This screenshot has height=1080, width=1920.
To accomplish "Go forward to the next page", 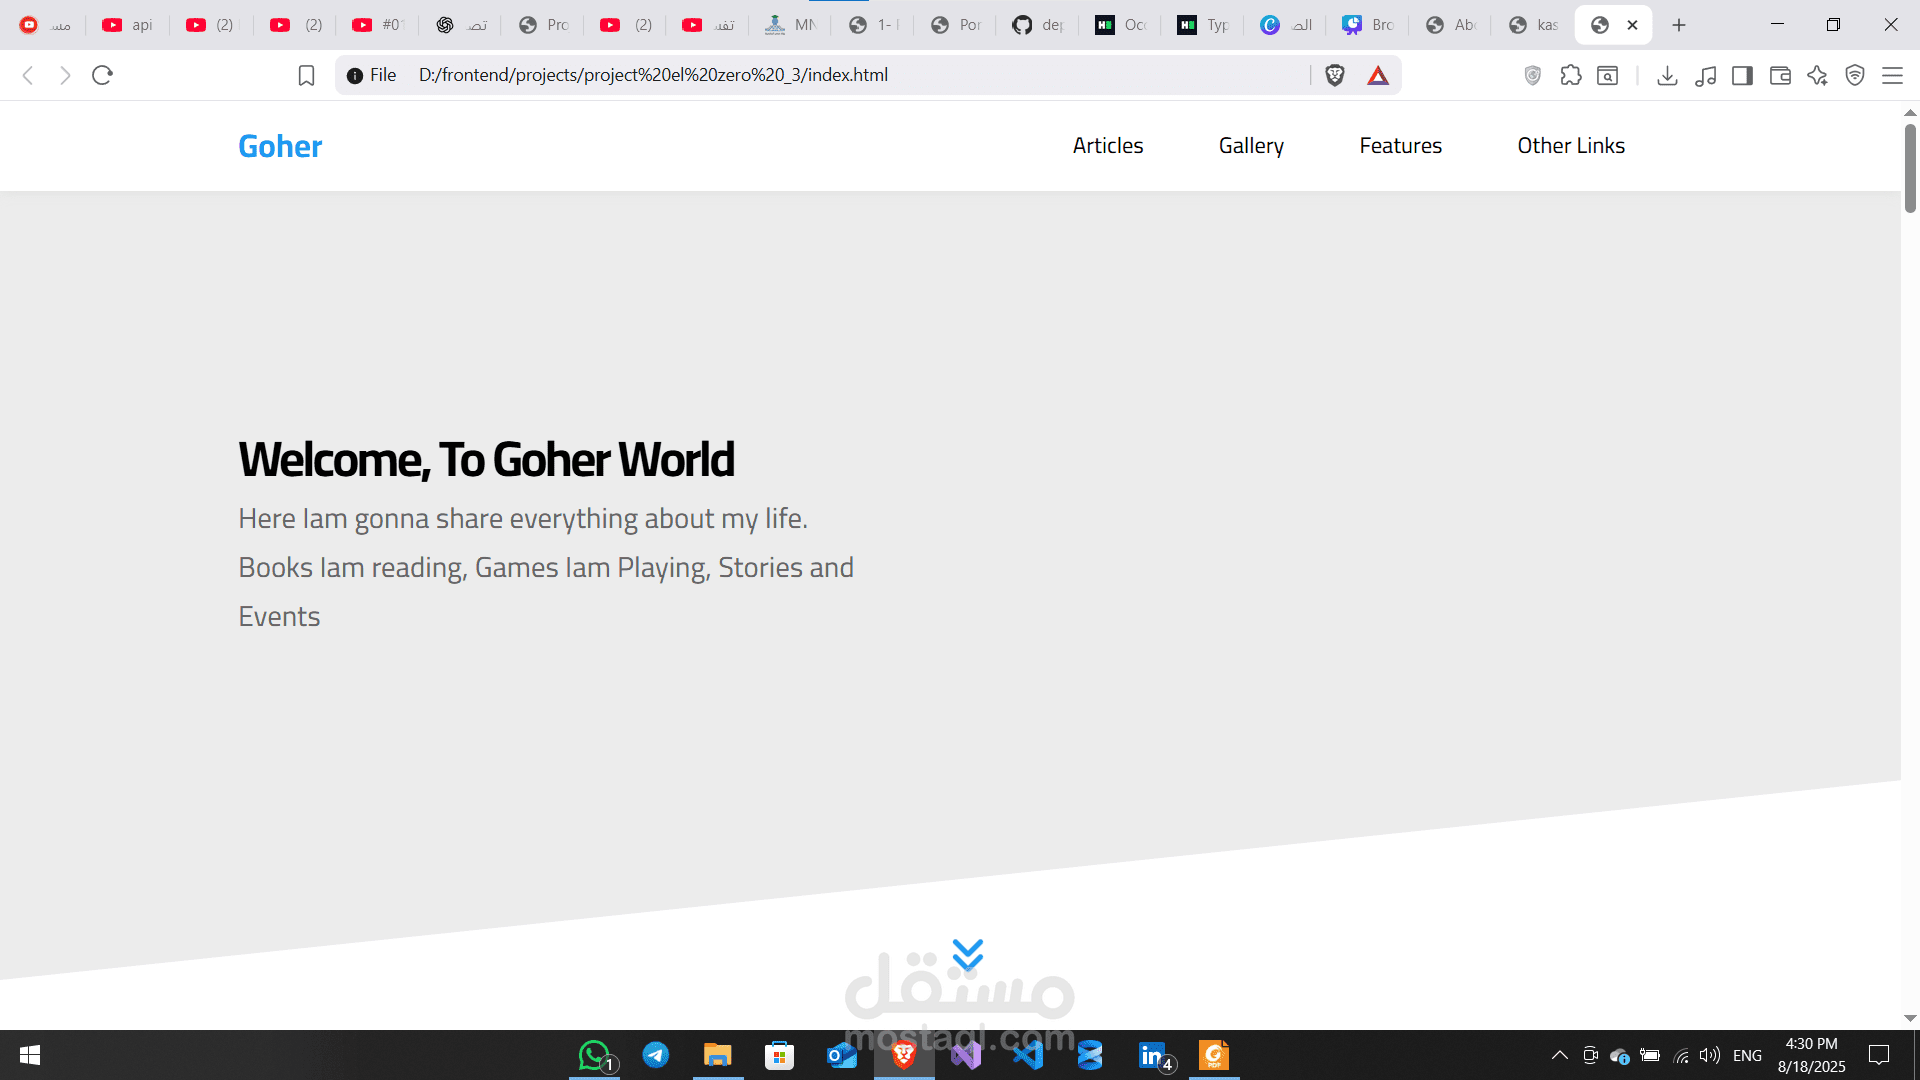I will [x=65, y=75].
